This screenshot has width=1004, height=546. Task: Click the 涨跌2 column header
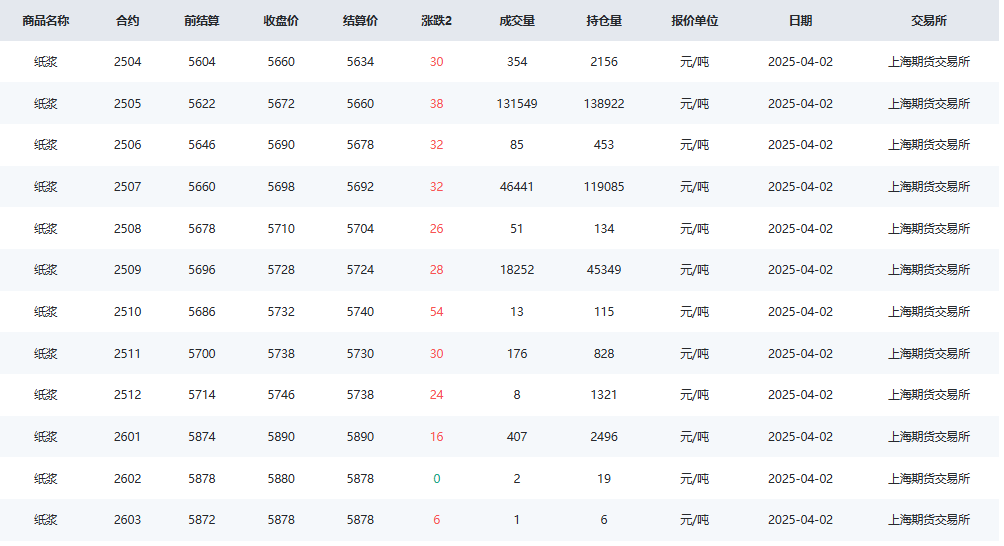click(437, 21)
